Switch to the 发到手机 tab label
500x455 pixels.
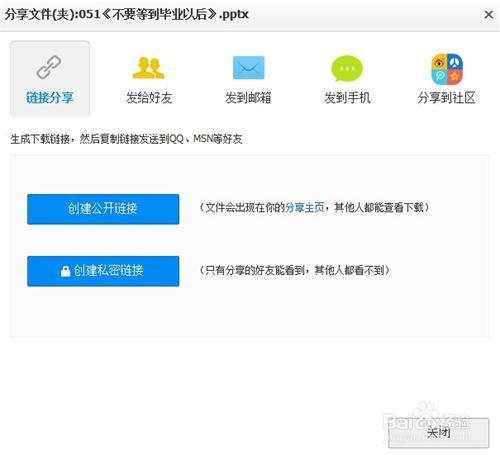(x=347, y=98)
